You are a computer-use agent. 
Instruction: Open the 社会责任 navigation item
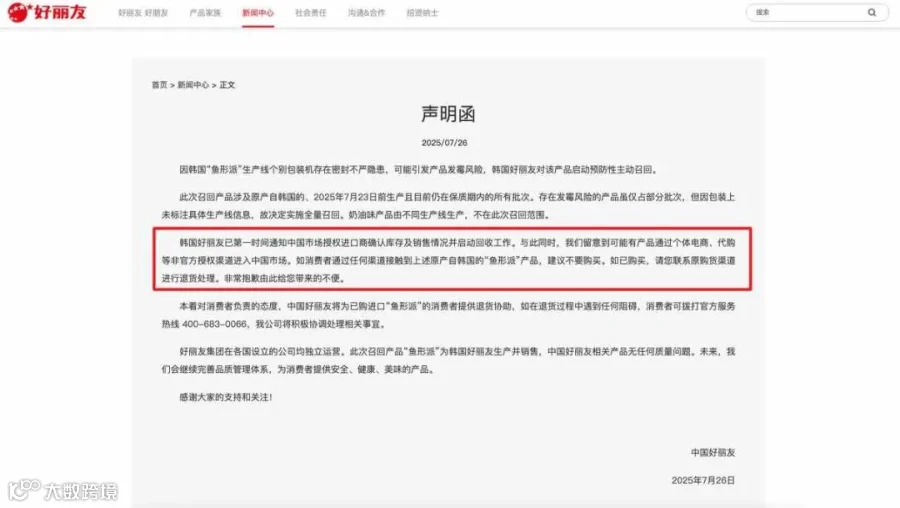tap(311, 13)
